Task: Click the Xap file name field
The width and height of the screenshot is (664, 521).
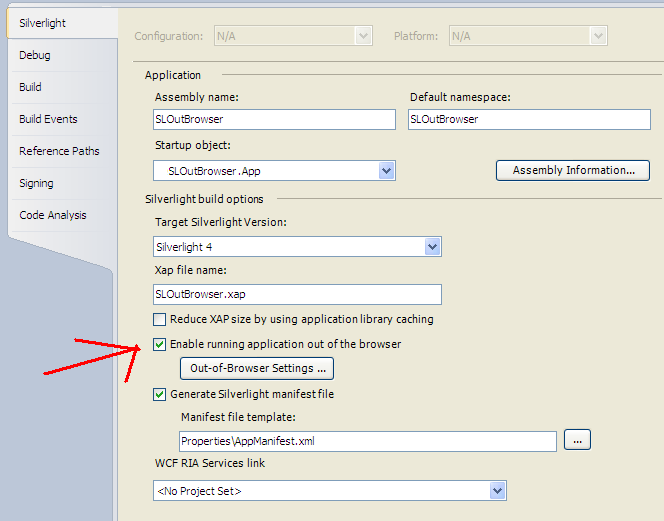Action: 296,295
